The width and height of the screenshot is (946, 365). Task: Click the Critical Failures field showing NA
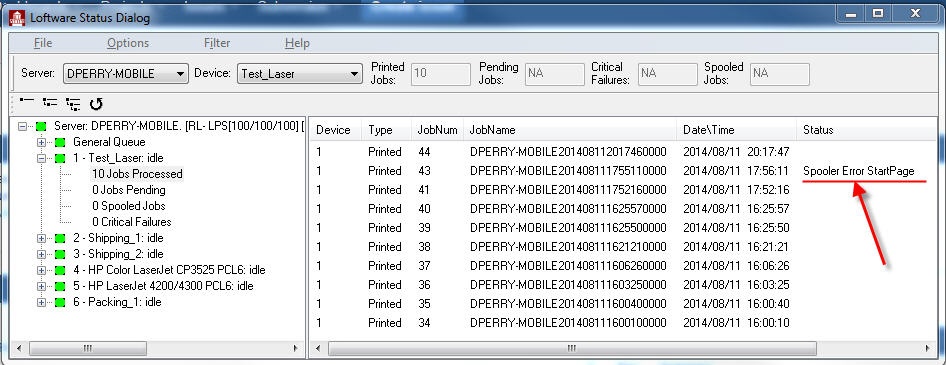[667, 74]
